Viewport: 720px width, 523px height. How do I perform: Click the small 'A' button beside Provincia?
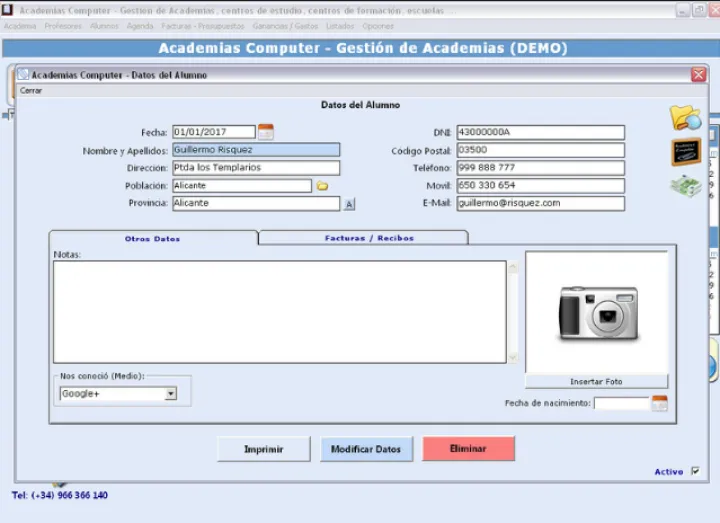click(349, 204)
